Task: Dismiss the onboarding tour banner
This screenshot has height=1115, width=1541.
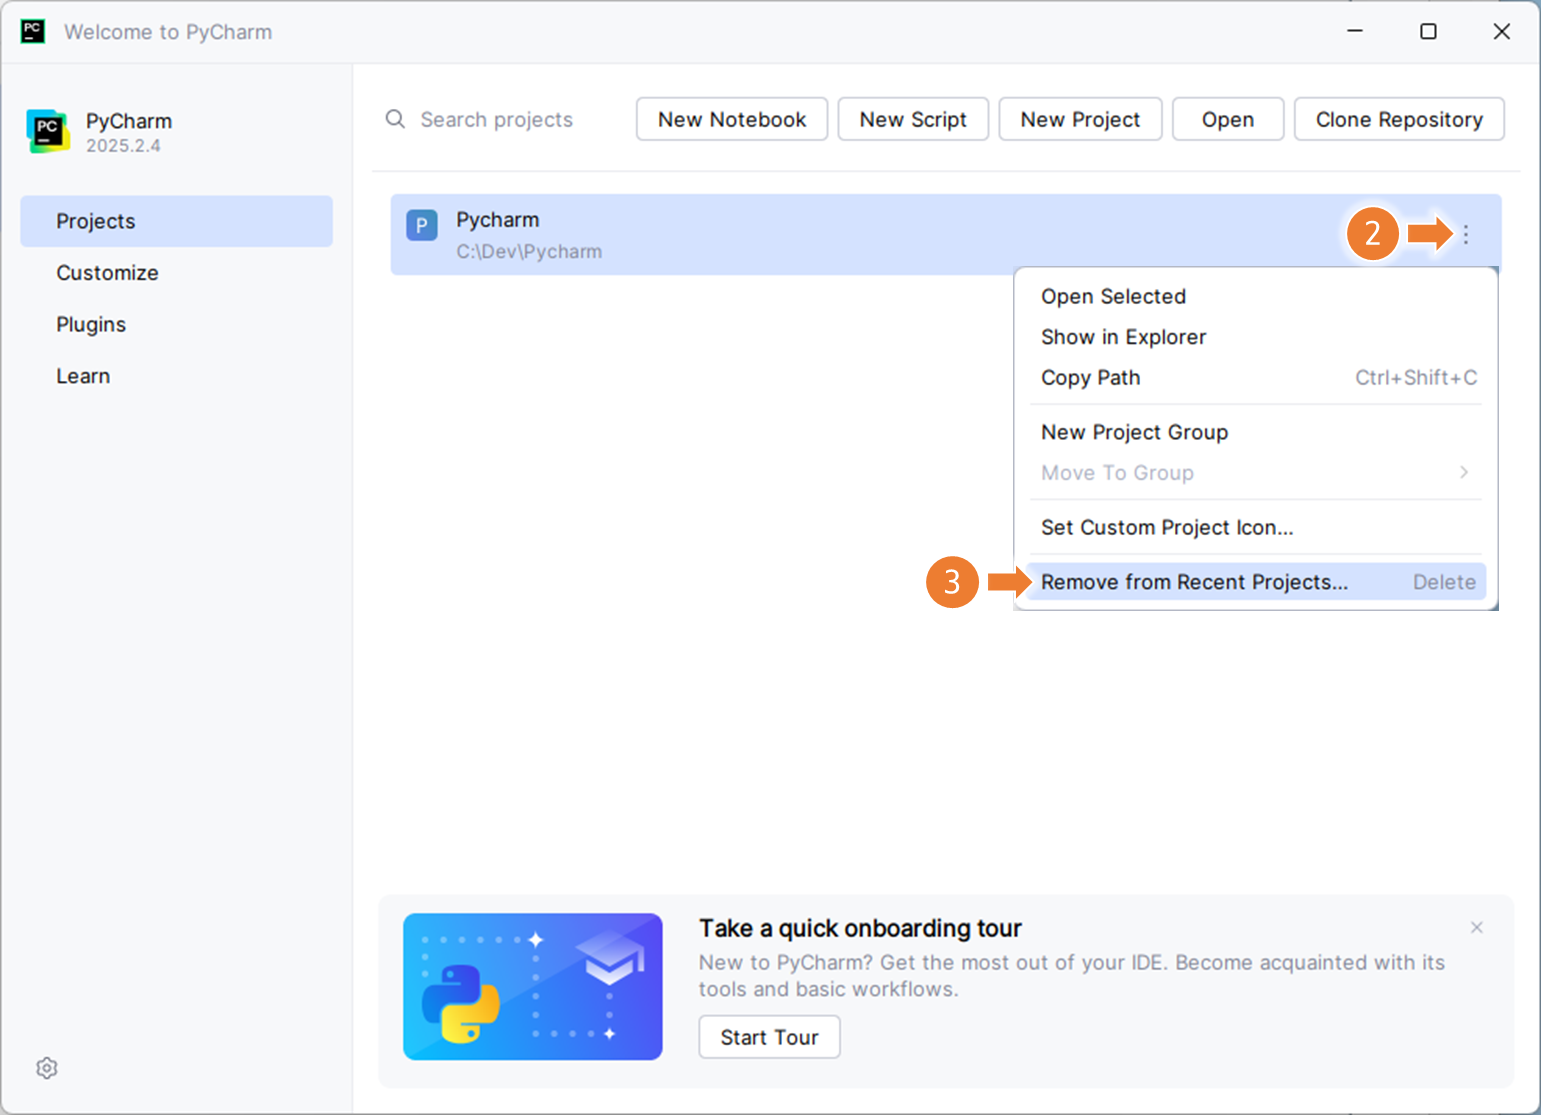Action: click(x=1477, y=928)
